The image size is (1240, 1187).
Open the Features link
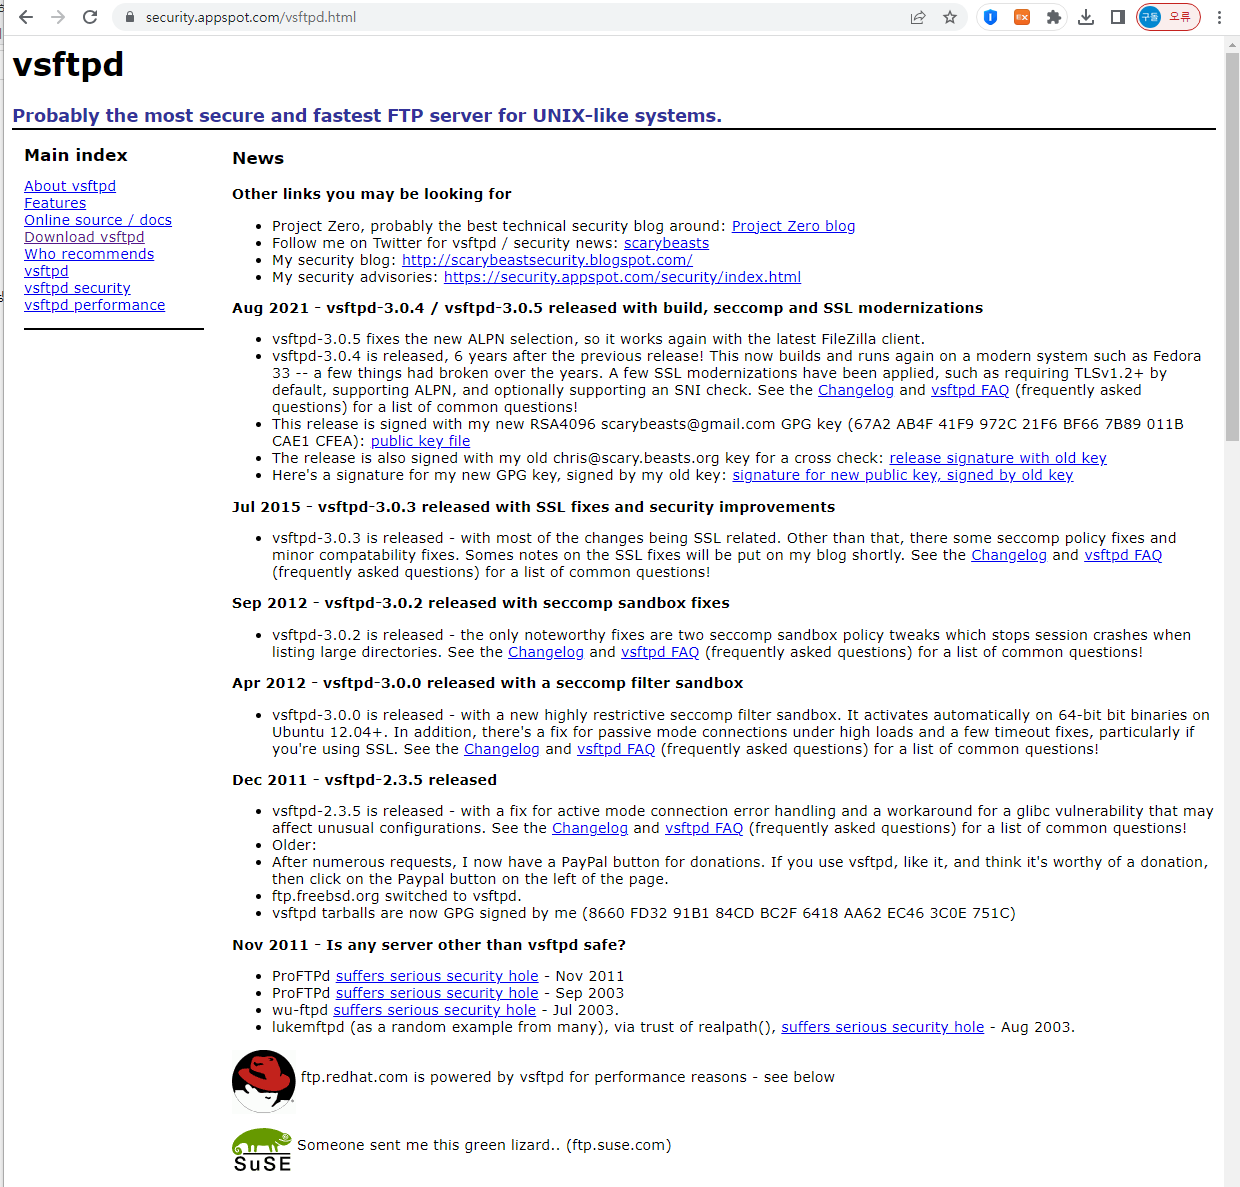pyautogui.click(x=55, y=203)
